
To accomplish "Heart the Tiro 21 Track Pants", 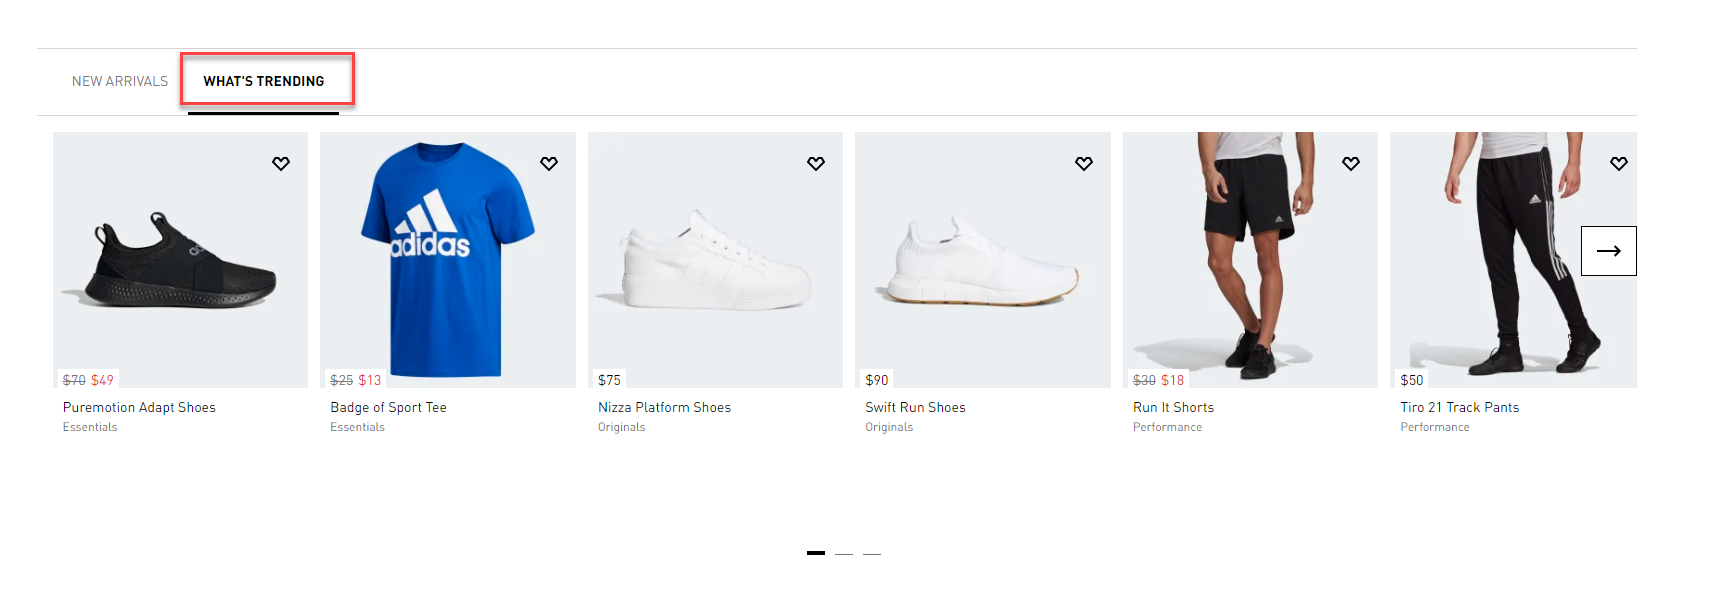I will tap(1619, 163).
